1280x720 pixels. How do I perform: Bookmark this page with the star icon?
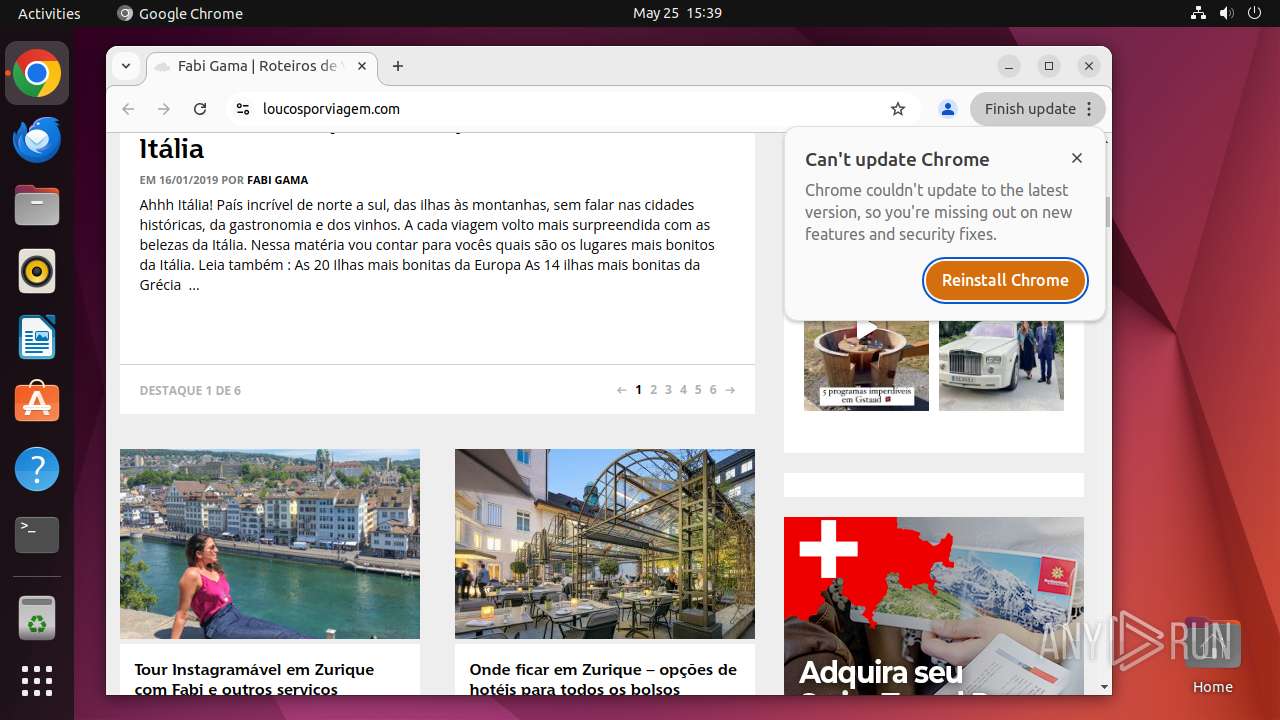898,109
